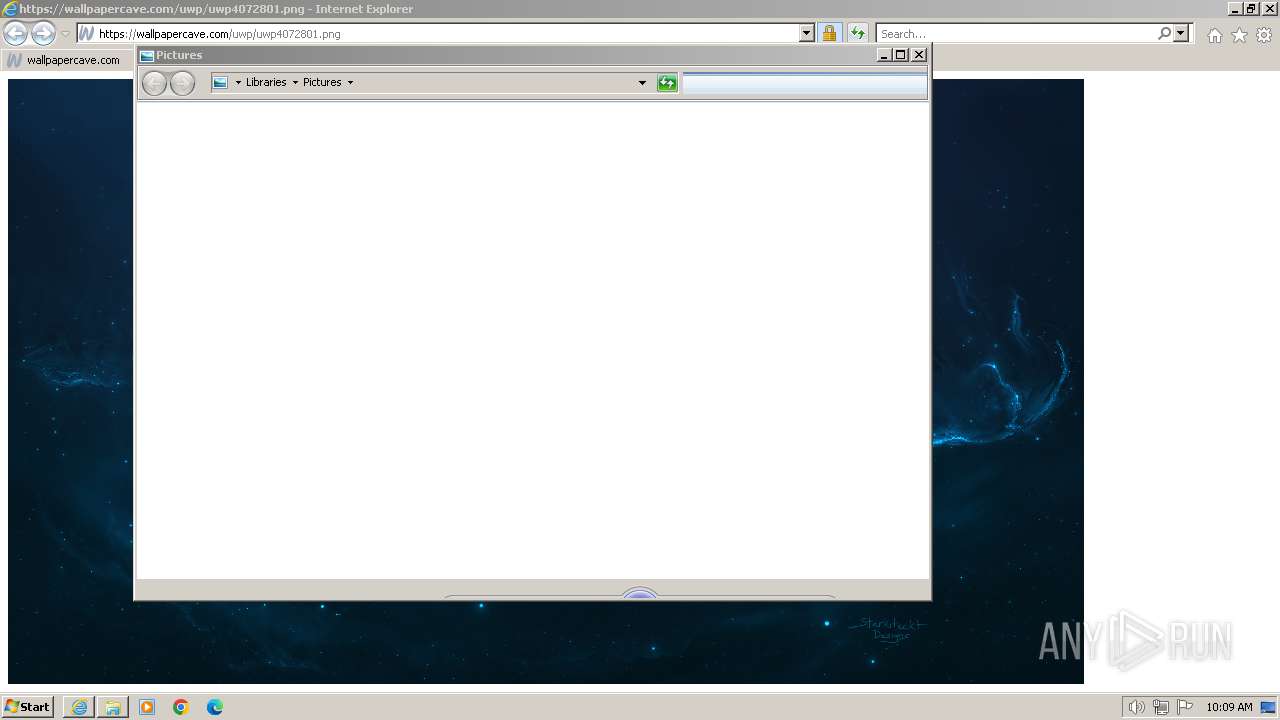The height and width of the screenshot is (720, 1280).
Task: Click Show desktop icon beside the clock
Action: pos(1267,707)
